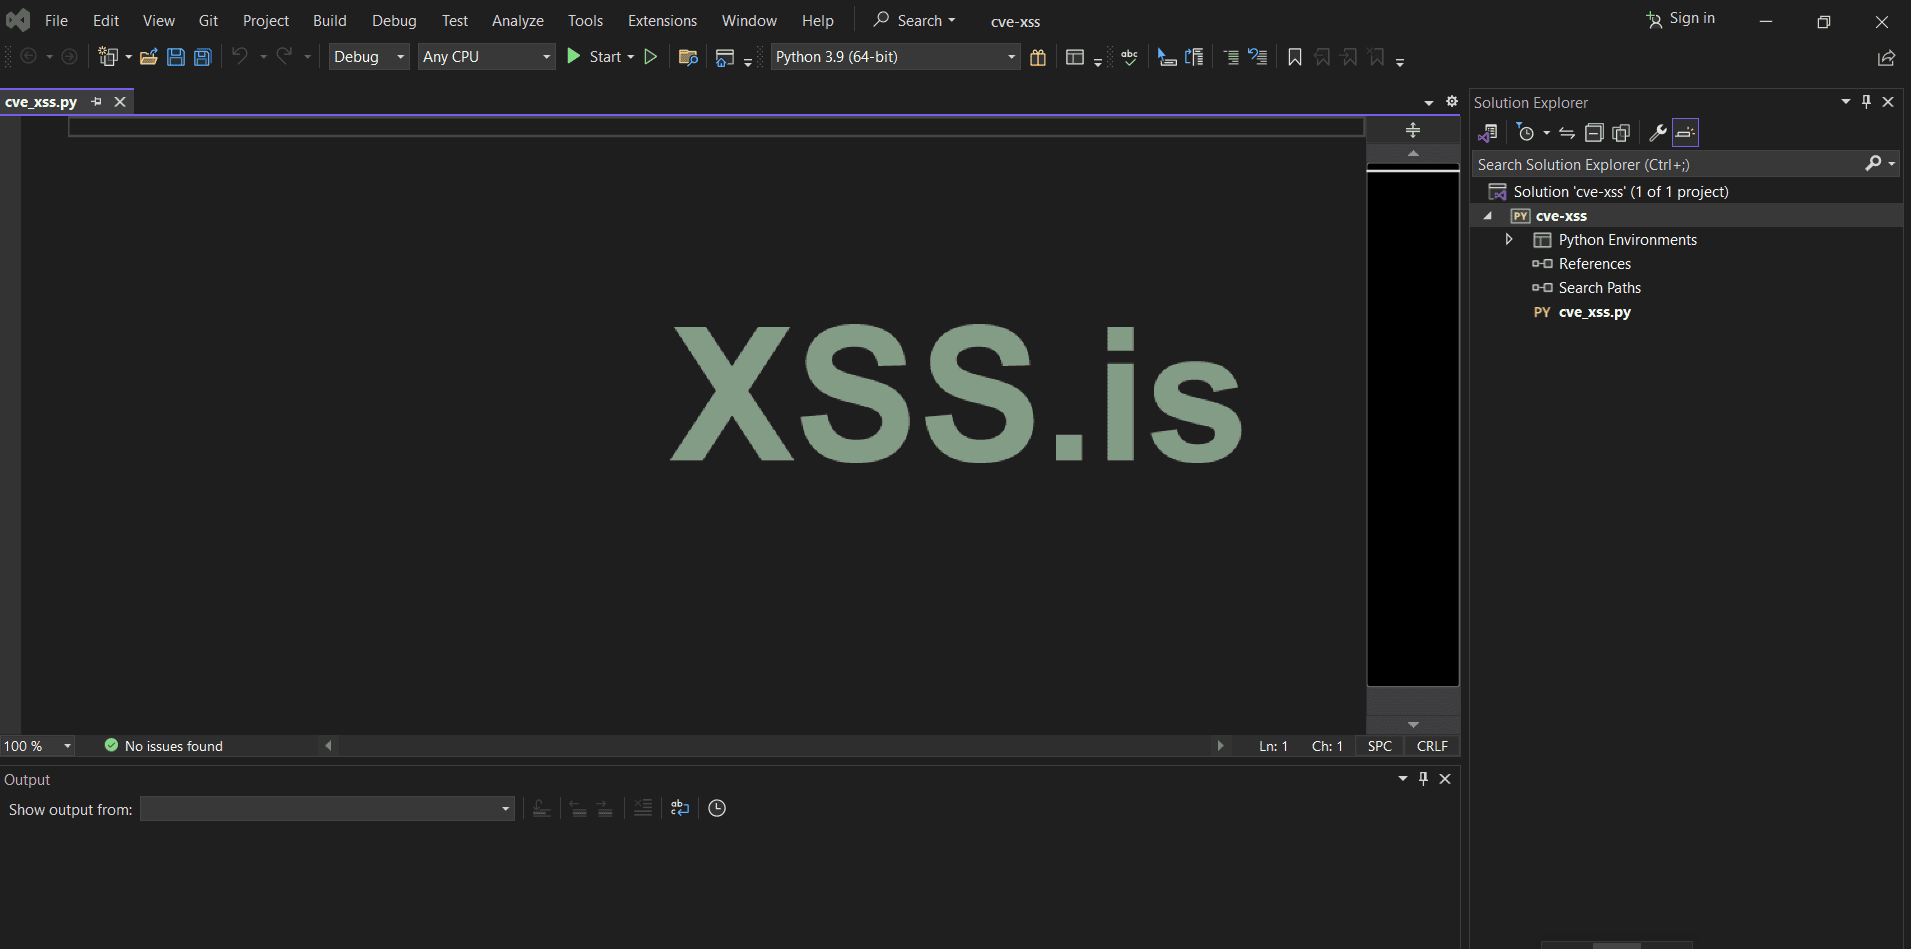
Task: Click Collapse All icon in Solution Explorer
Action: pyautogui.click(x=1594, y=133)
